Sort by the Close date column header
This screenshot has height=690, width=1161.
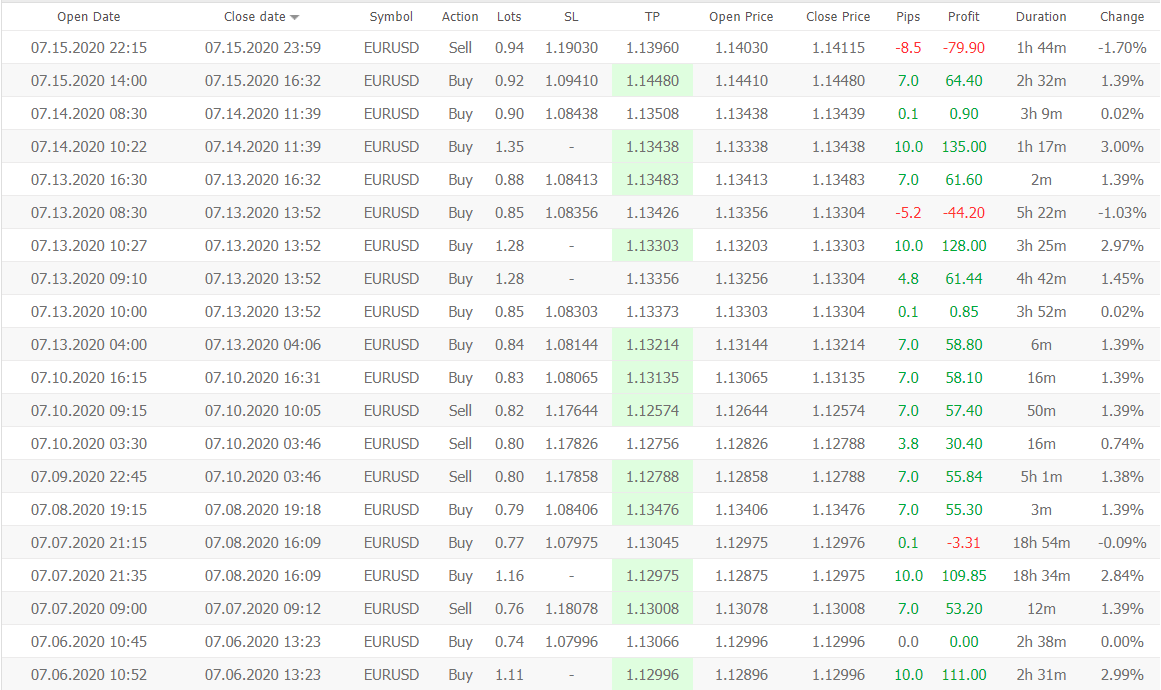coord(254,16)
